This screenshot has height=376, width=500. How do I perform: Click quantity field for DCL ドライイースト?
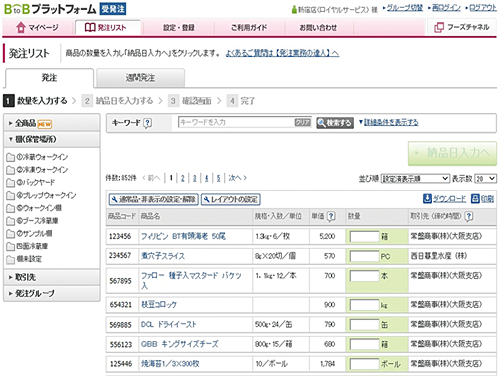(x=364, y=324)
